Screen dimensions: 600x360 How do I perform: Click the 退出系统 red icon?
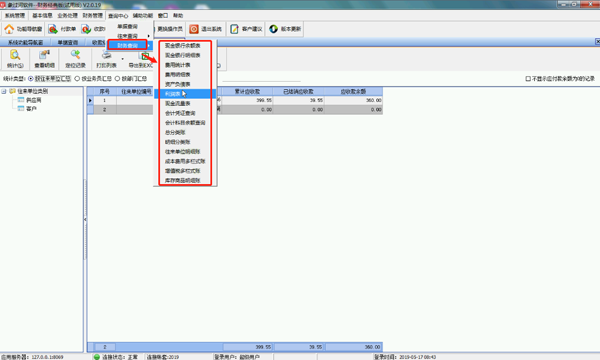pos(194,29)
